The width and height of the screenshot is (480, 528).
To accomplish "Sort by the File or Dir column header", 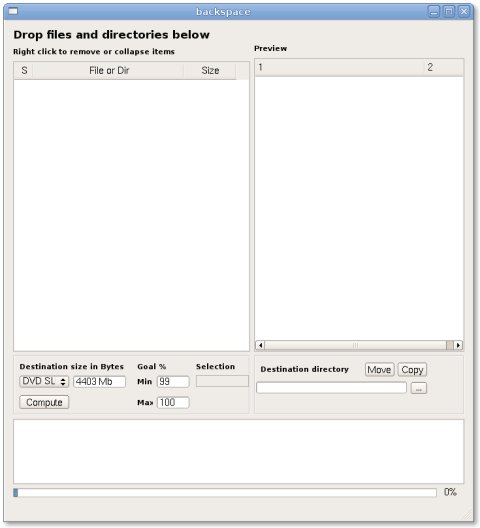I will (x=109, y=70).
